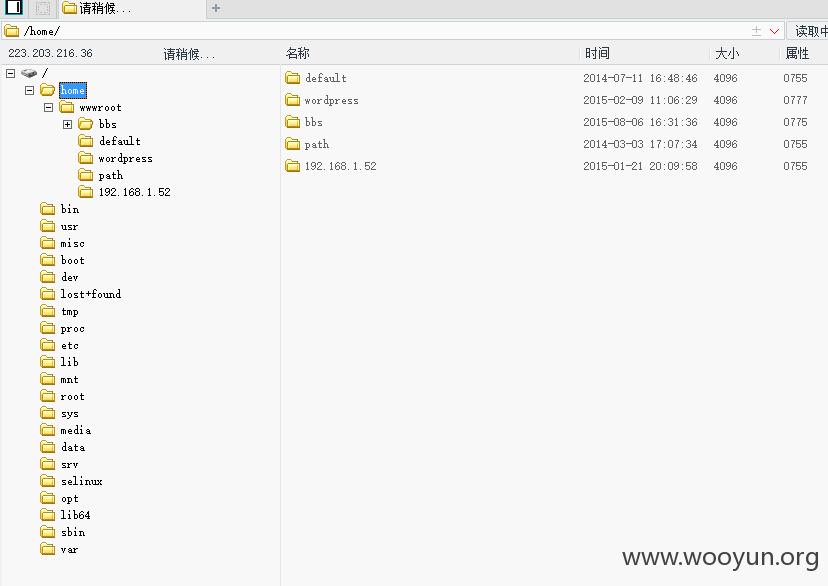
Task: Open the path history dropdown arrow
Action: click(x=774, y=31)
